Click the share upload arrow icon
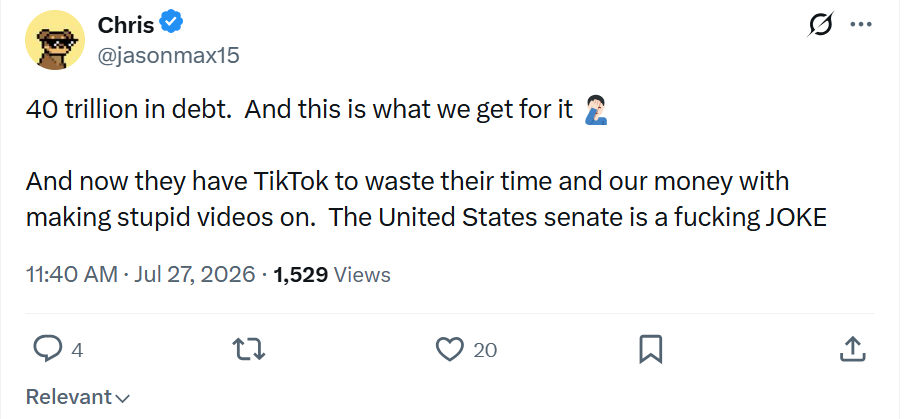Screen dimensions: 908x419 (x=852, y=350)
